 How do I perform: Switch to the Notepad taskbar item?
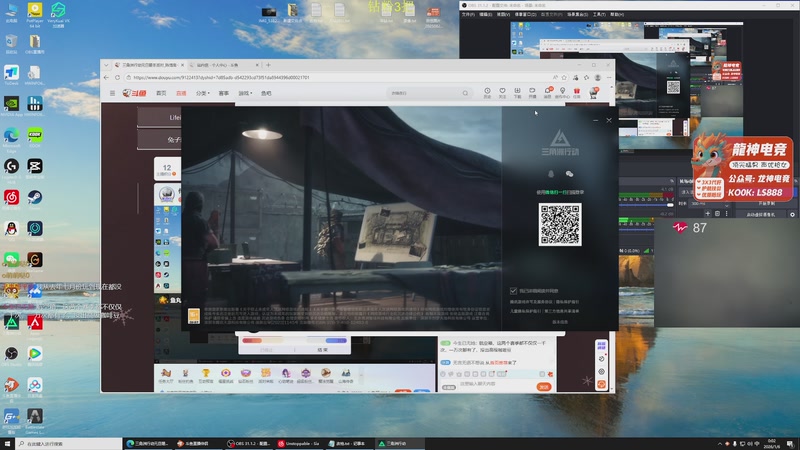pos(349,444)
